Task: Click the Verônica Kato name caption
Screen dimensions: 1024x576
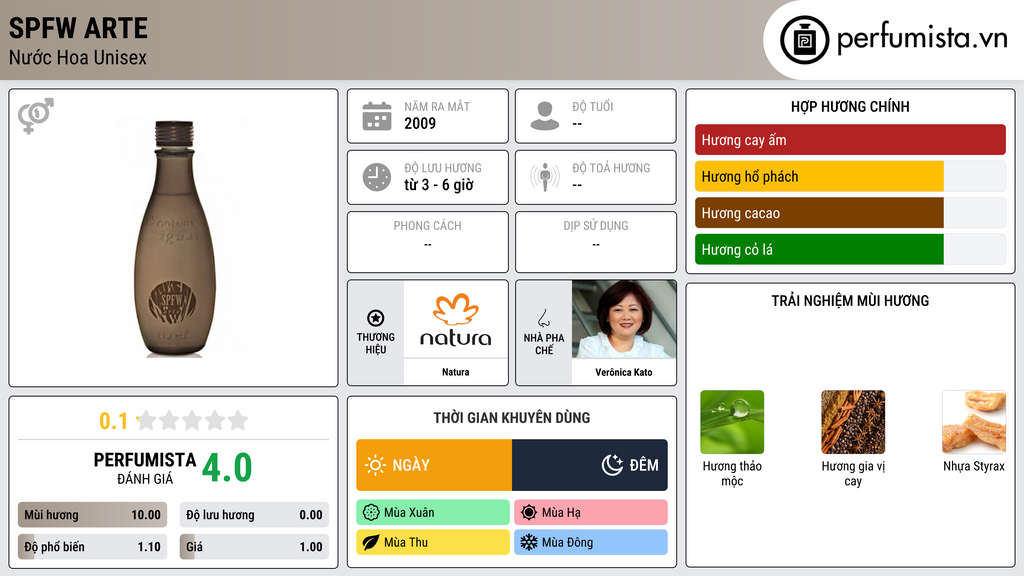Action: (624, 372)
